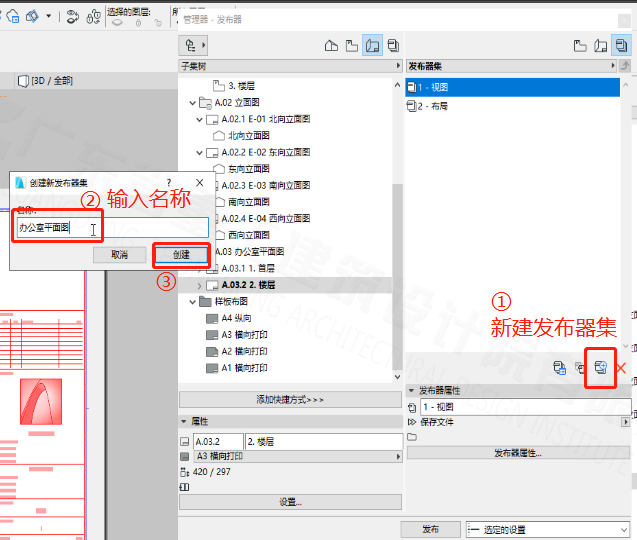Open the View Map icon in navigator
The height and width of the screenshot is (540, 637).
point(351,45)
